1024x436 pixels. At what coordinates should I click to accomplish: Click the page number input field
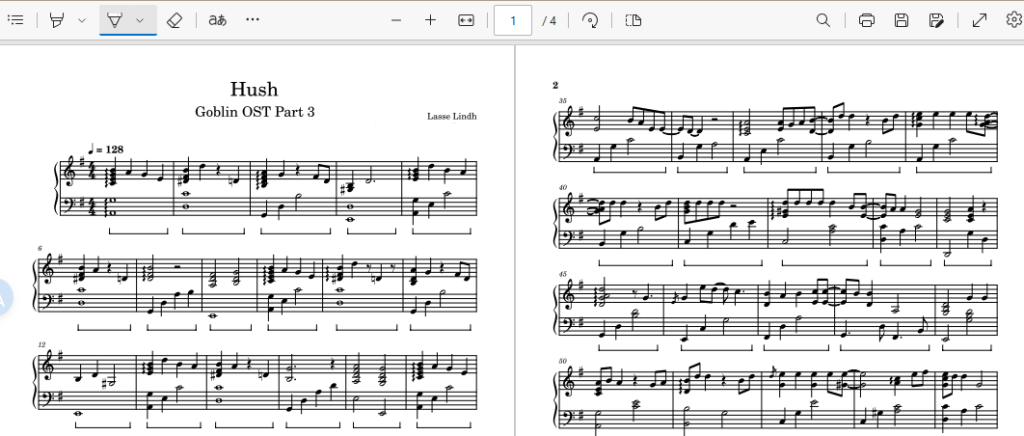point(513,20)
